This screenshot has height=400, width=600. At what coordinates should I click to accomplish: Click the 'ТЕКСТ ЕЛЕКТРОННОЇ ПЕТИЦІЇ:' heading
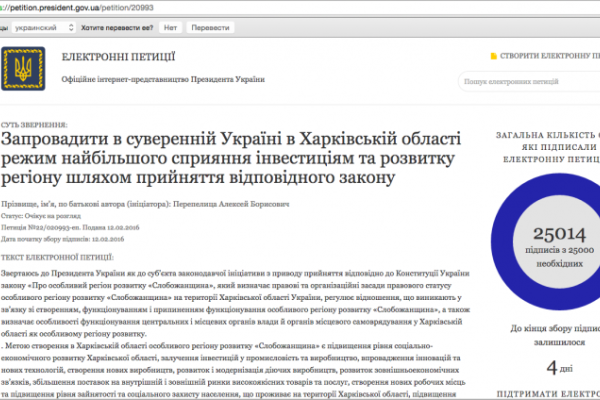(57, 257)
